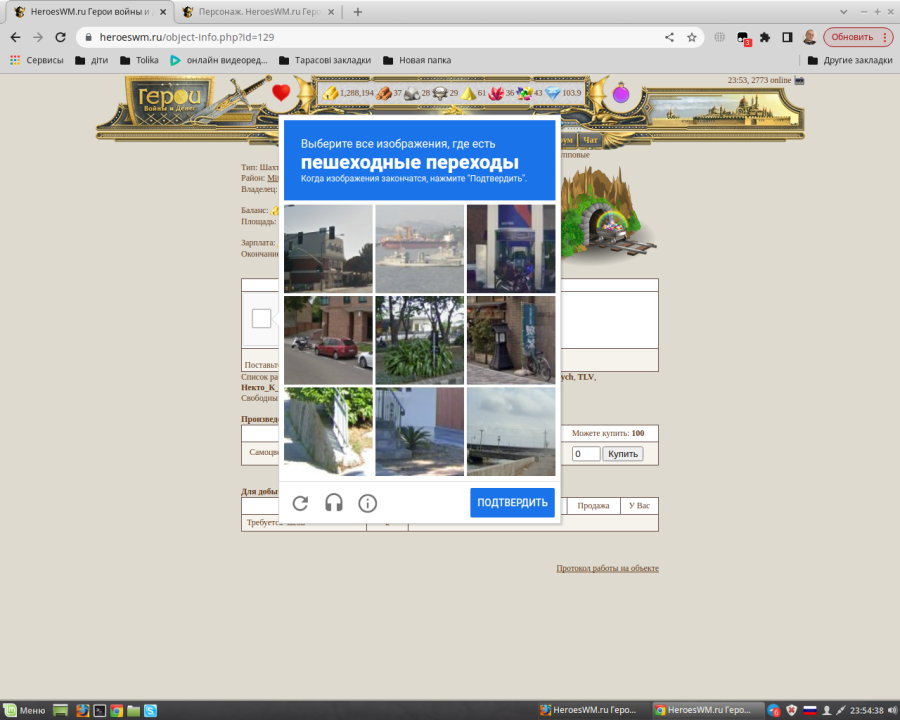Open the Chrome profile avatar
The height and width of the screenshot is (720, 900).
[x=809, y=37]
